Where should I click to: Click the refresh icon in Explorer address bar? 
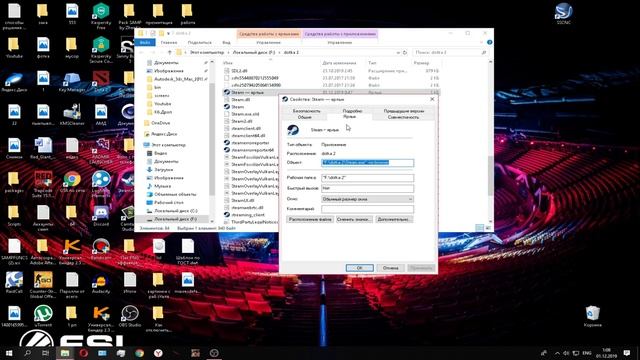[404, 53]
